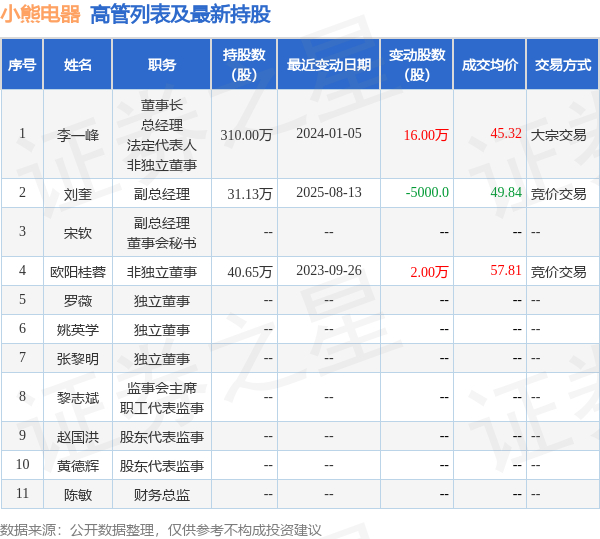Click the 董事会秘书 position text
The height and width of the screenshot is (539, 600).
[x=162, y=243]
